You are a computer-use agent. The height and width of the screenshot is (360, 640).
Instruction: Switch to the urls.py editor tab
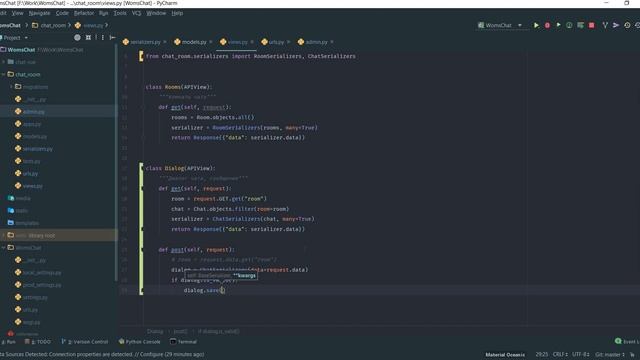point(276,42)
